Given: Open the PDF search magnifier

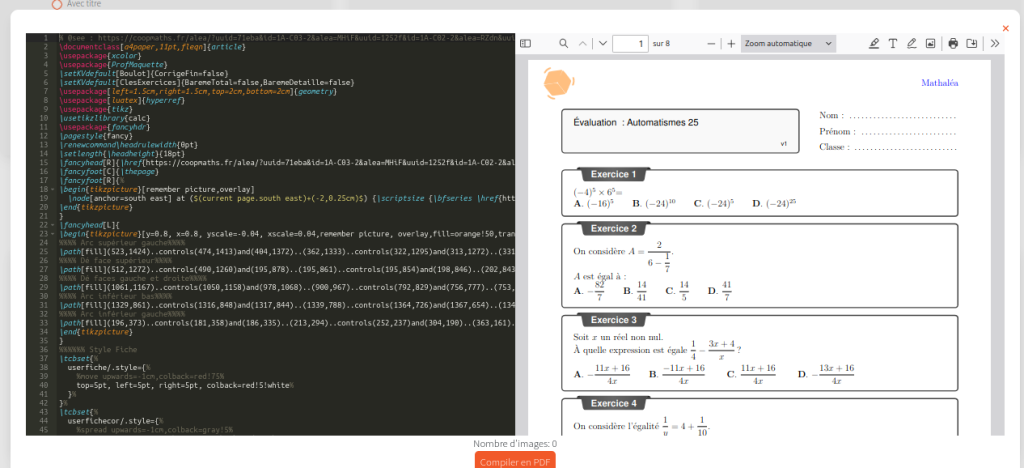Looking at the screenshot, I should pyautogui.click(x=564, y=44).
